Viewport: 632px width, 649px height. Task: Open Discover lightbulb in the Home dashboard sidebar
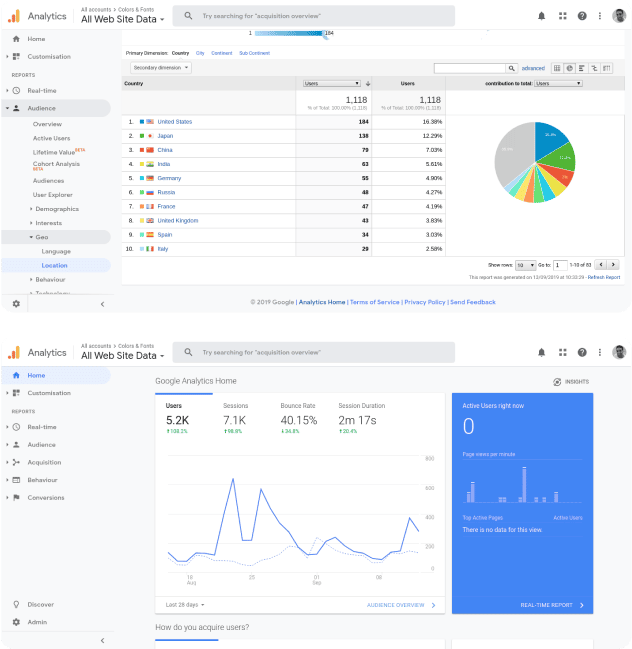[x=16, y=604]
